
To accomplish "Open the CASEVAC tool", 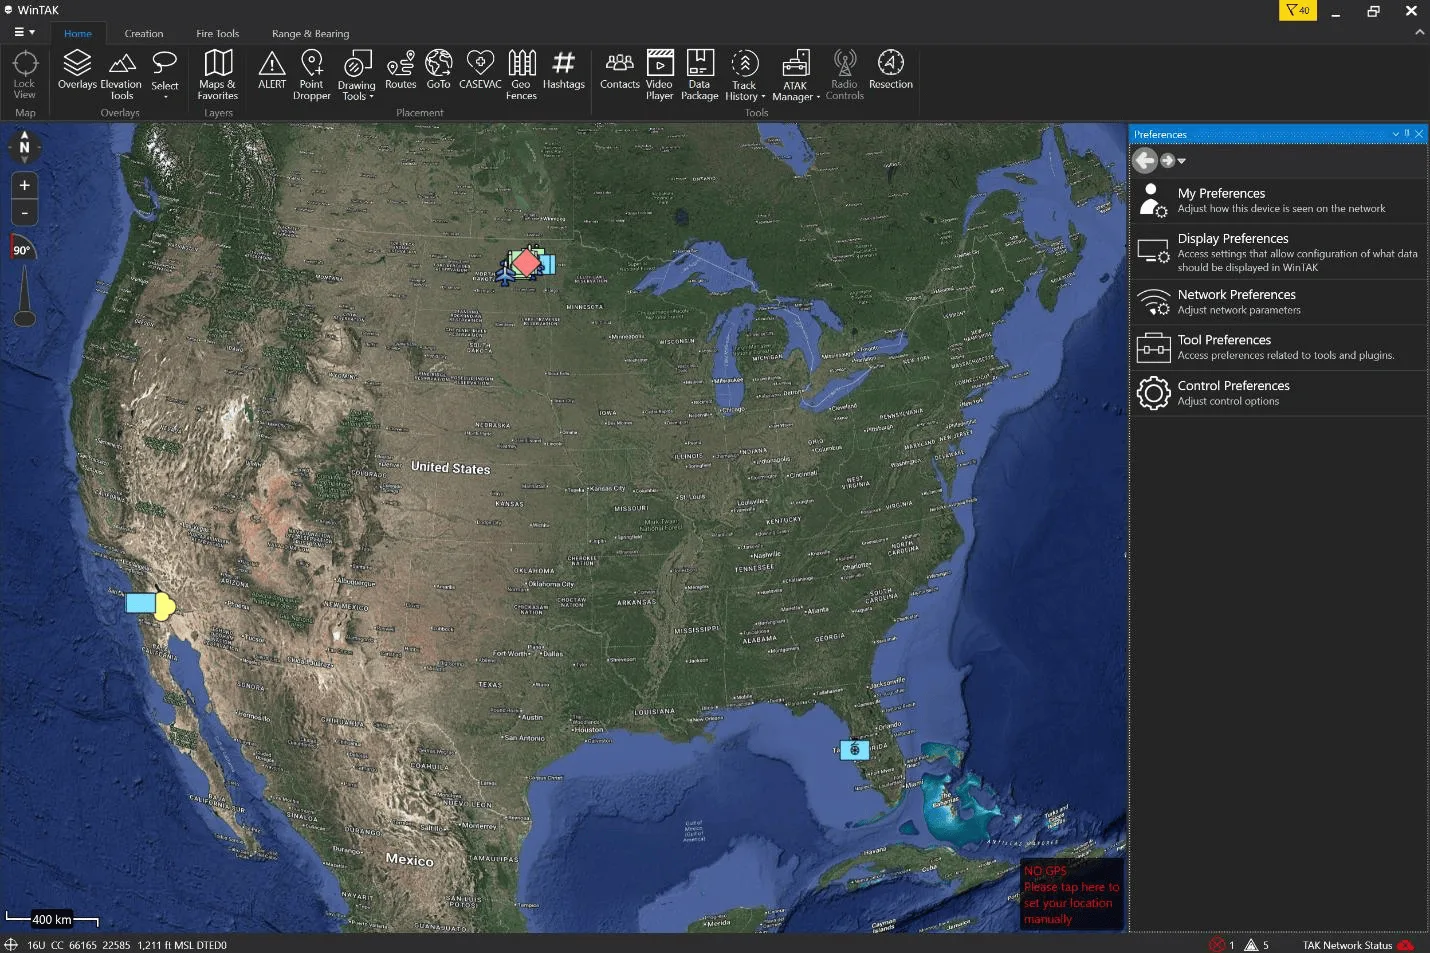I will pos(480,70).
